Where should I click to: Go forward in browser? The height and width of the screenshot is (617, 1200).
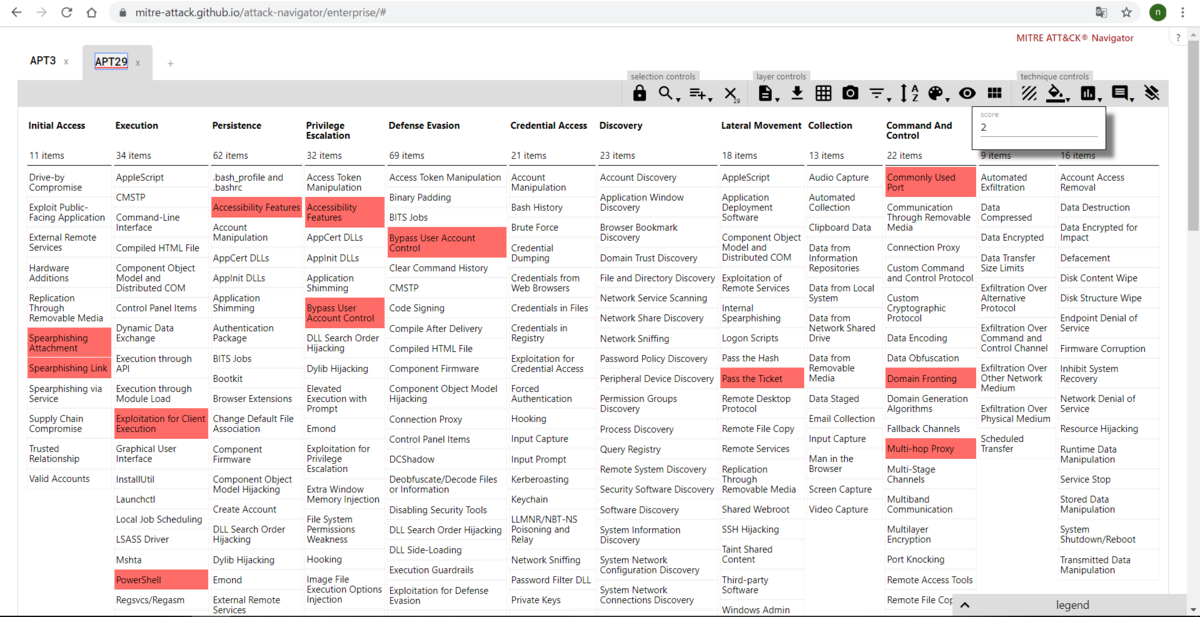coord(41,12)
